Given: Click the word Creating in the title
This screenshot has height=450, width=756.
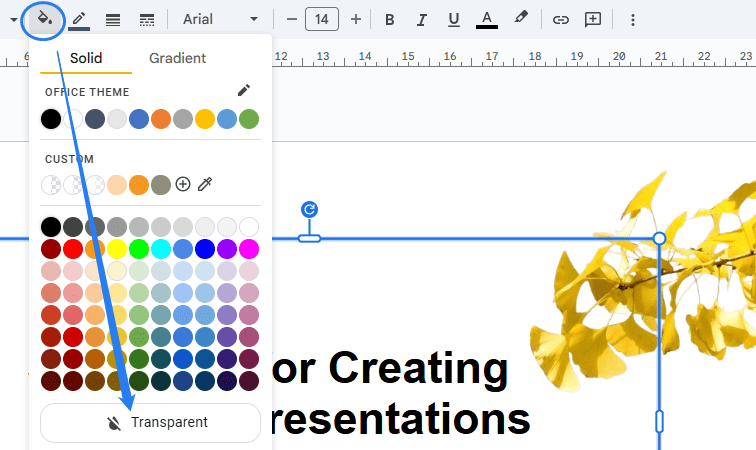Looking at the screenshot, I should tap(418, 369).
